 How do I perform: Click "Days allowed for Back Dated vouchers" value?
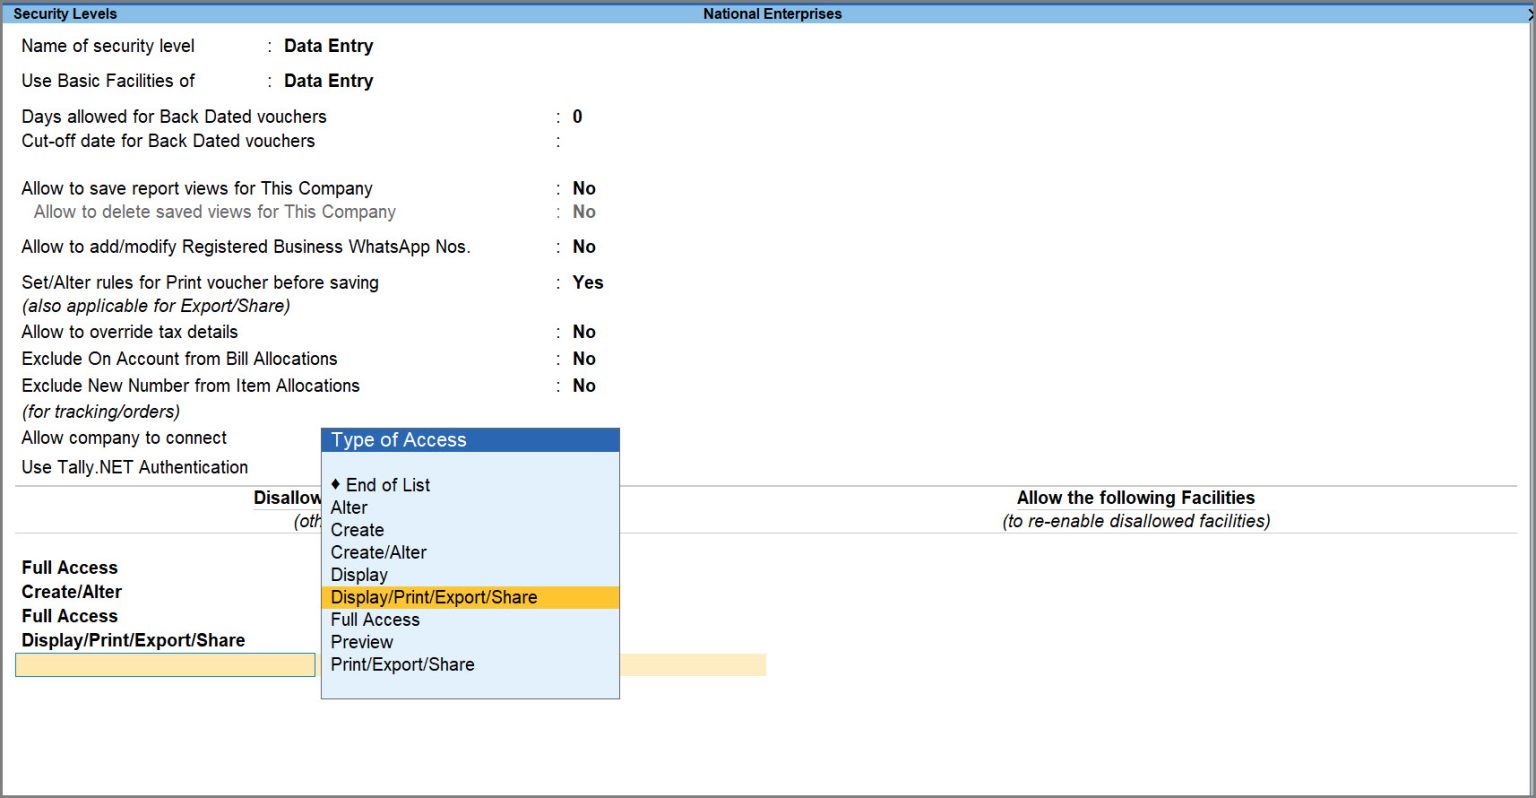[x=577, y=116]
